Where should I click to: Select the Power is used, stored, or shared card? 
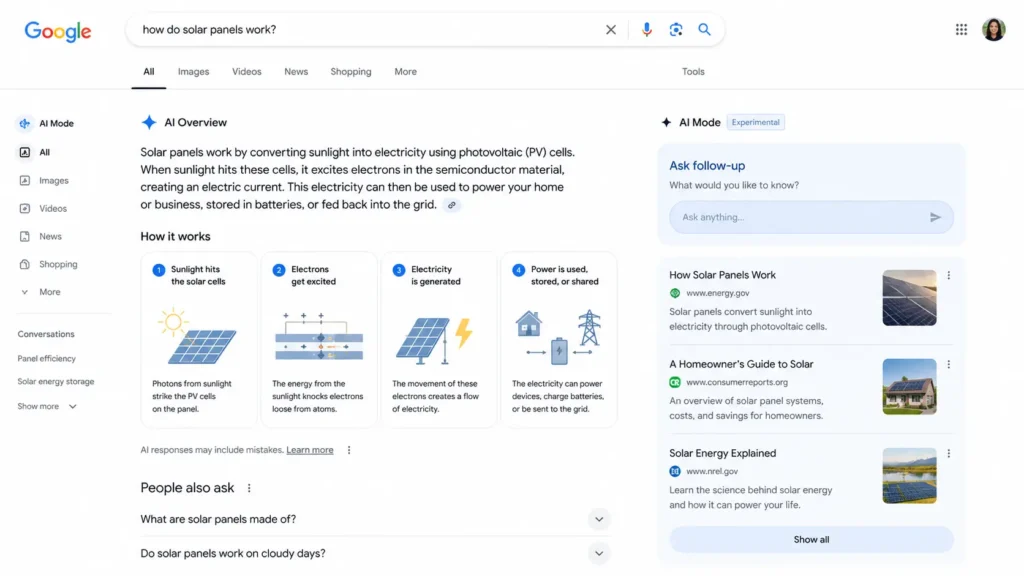point(559,340)
